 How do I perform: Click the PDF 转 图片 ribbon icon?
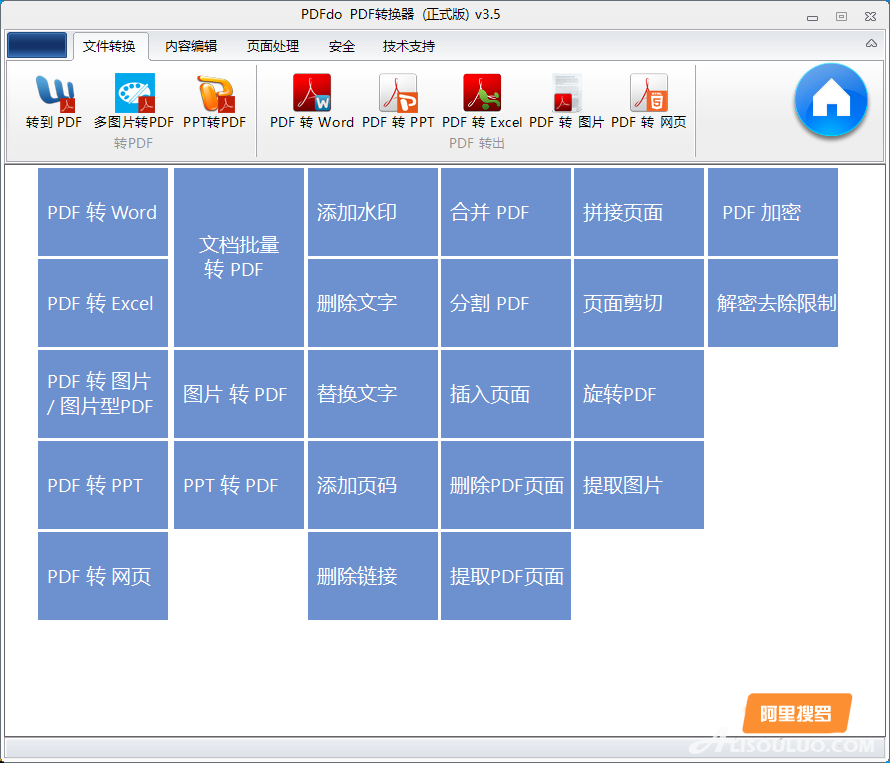pyautogui.click(x=566, y=101)
